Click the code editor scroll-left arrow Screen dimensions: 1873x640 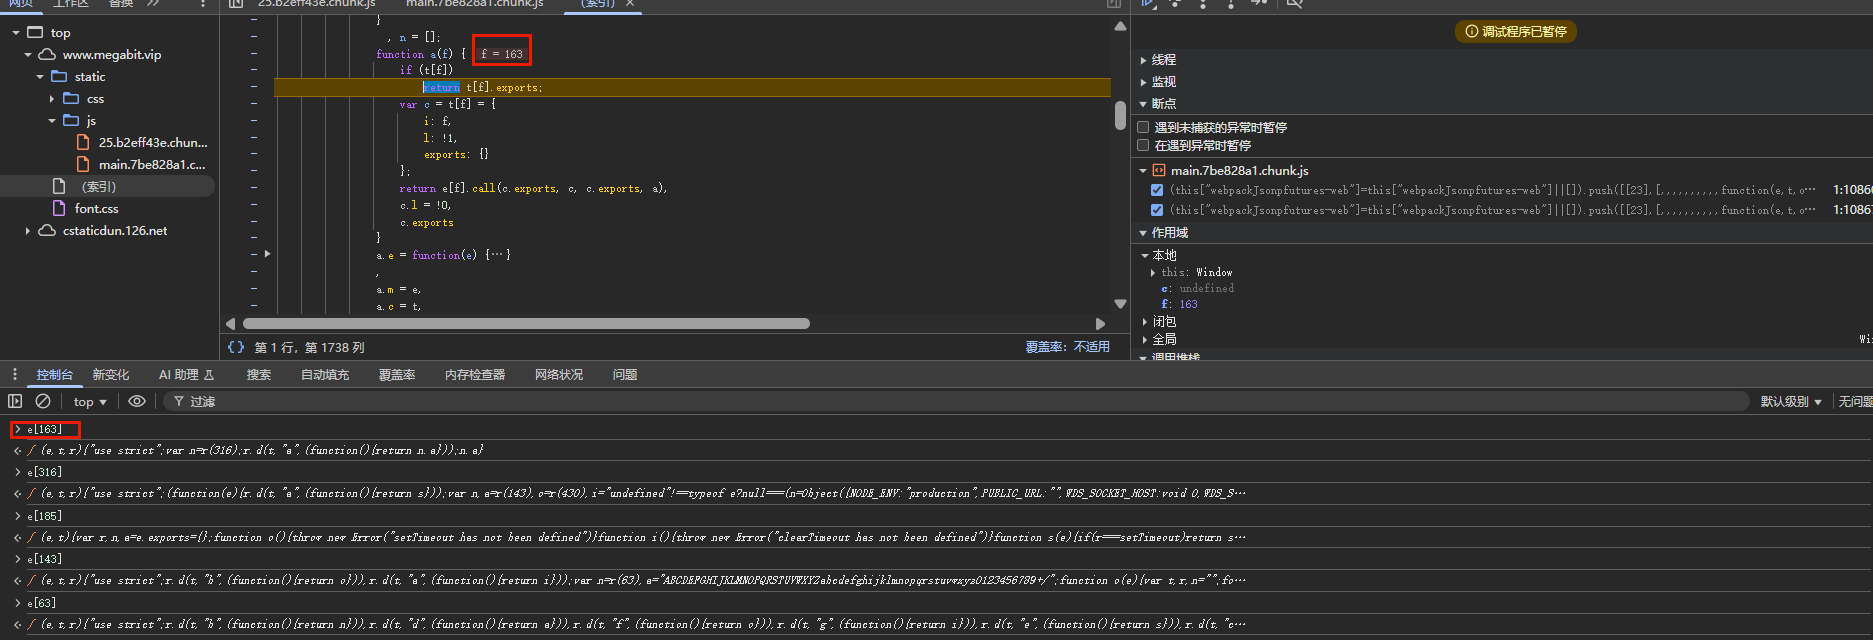click(x=230, y=323)
